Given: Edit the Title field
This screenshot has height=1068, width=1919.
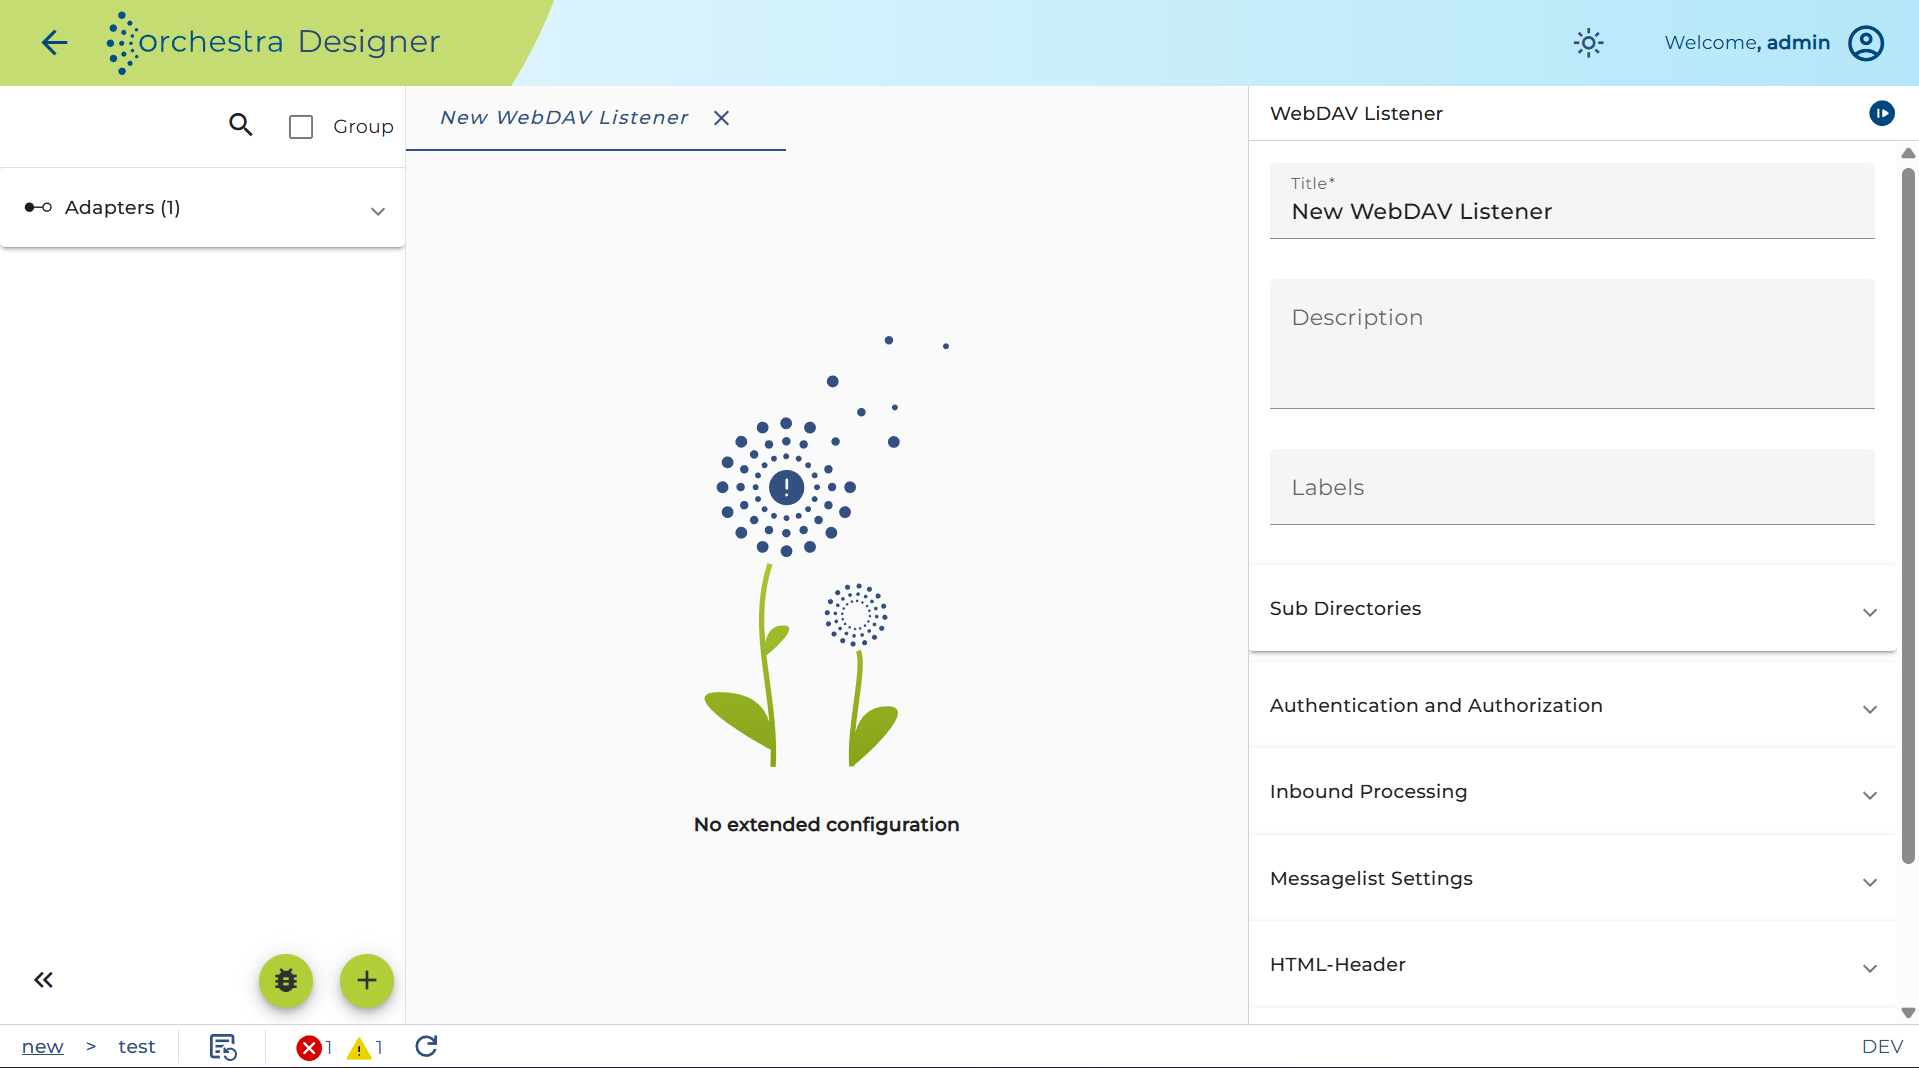Looking at the screenshot, I should pyautogui.click(x=1572, y=201).
